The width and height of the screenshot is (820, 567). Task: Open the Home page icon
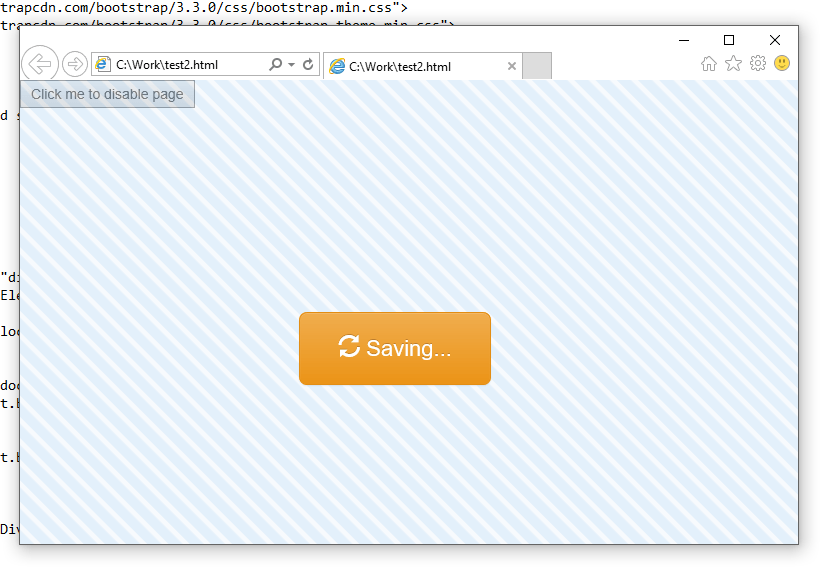[709, 64]
